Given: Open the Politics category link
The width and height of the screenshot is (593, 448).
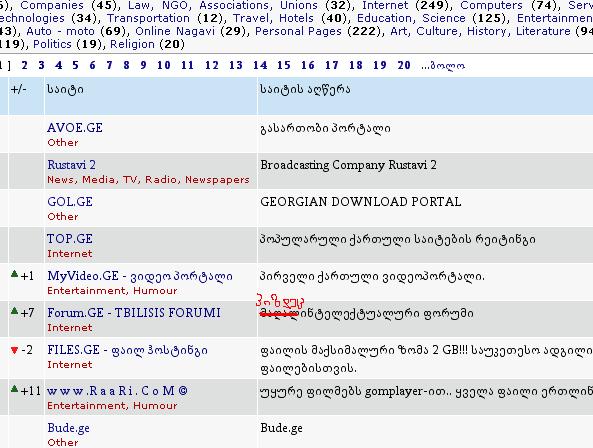Looking at the screenshot, I should pyautogui.click(x=52, y=44).
